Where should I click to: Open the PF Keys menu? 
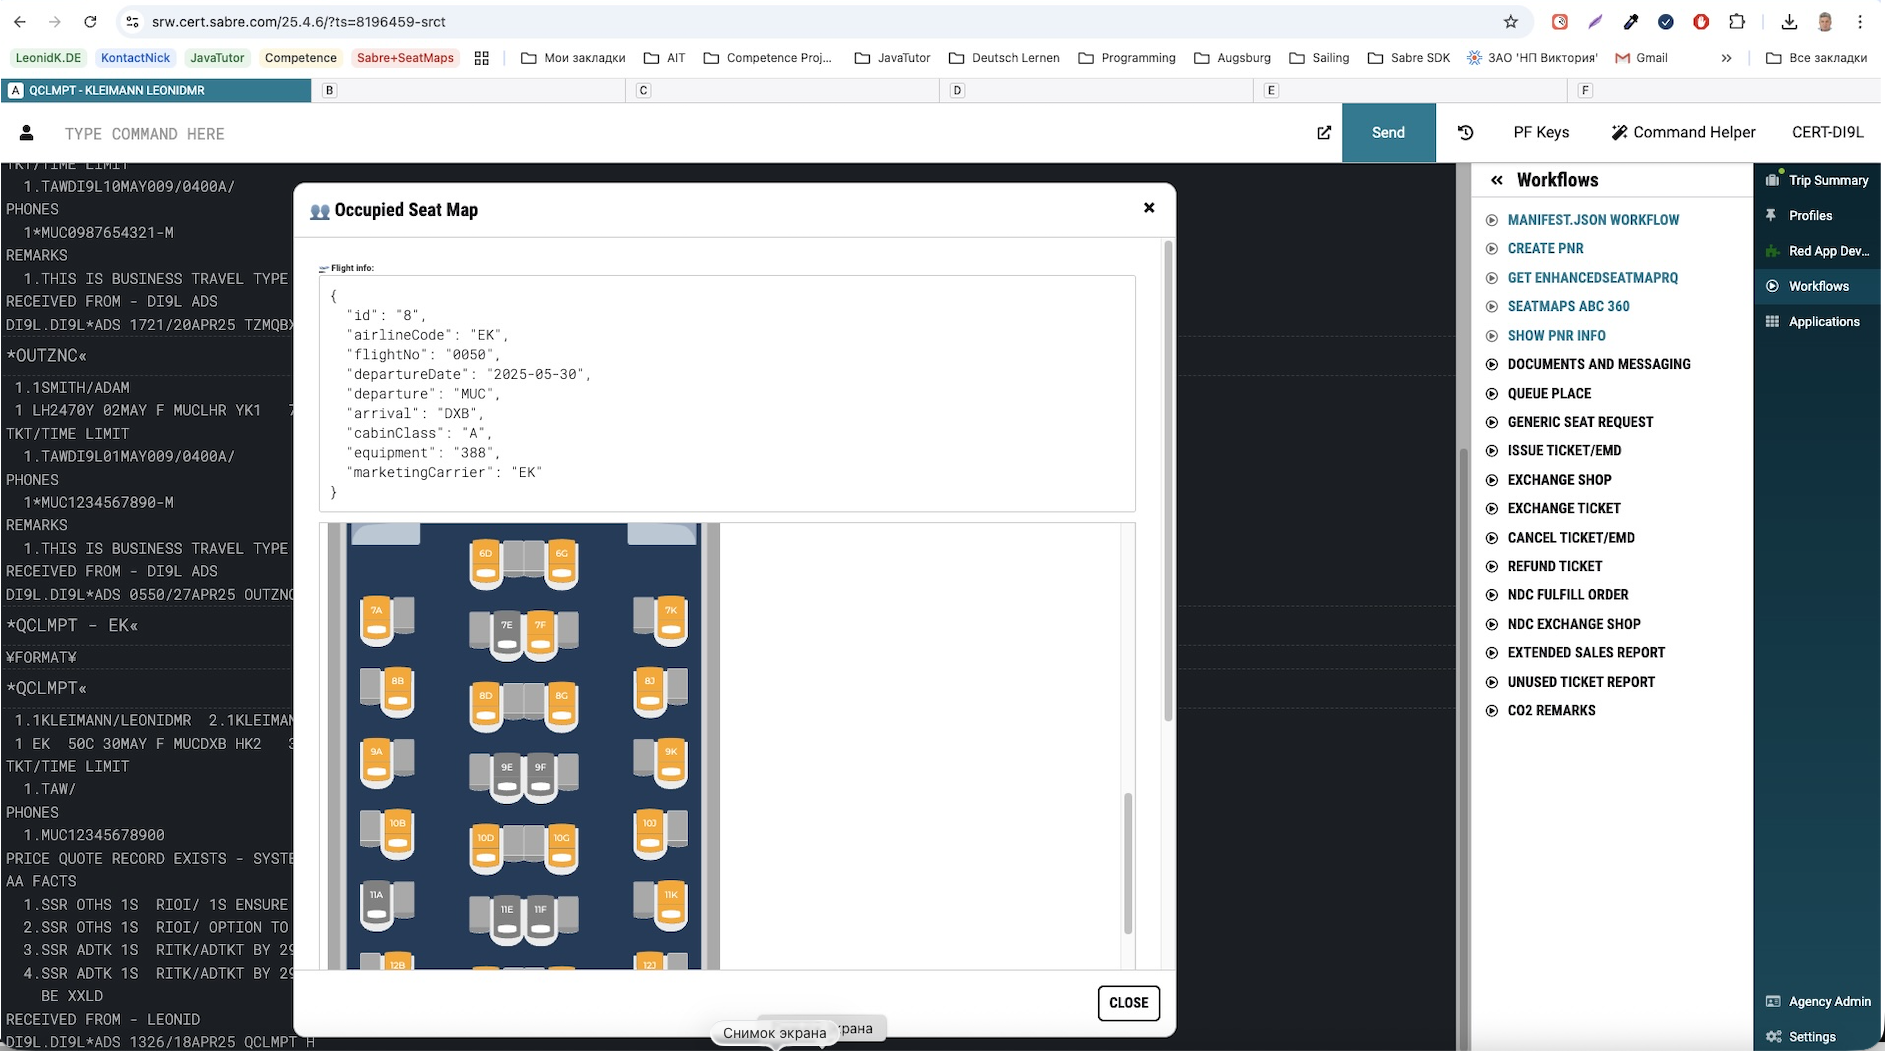point(1540,132)
